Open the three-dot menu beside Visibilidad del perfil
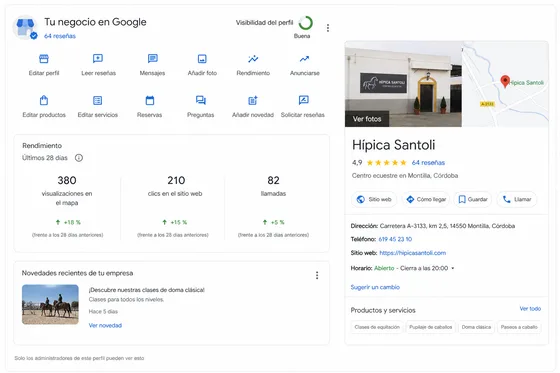 pyautogui.click(x=328, y=28)
